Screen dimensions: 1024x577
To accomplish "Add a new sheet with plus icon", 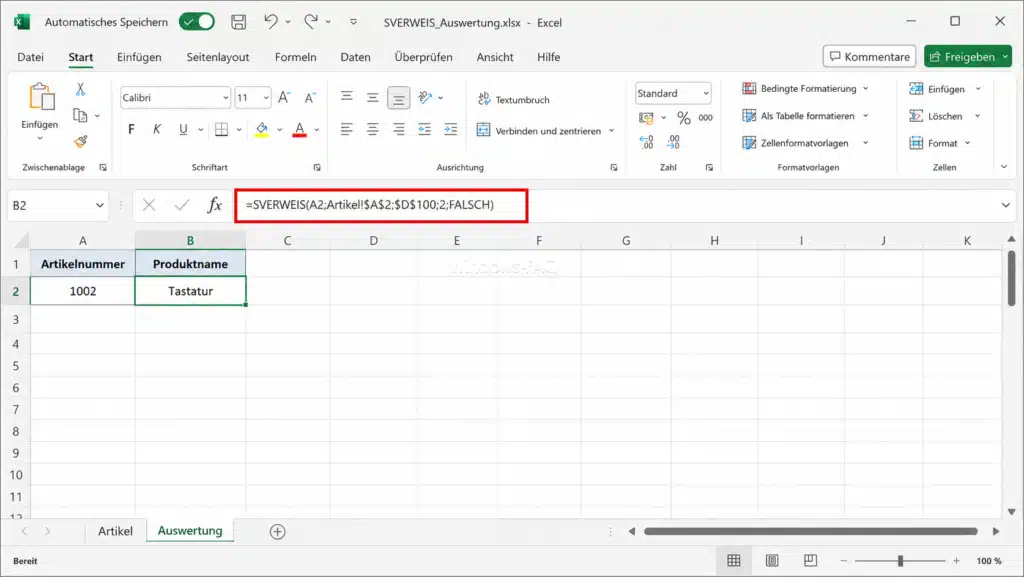I will click(278, 531).
